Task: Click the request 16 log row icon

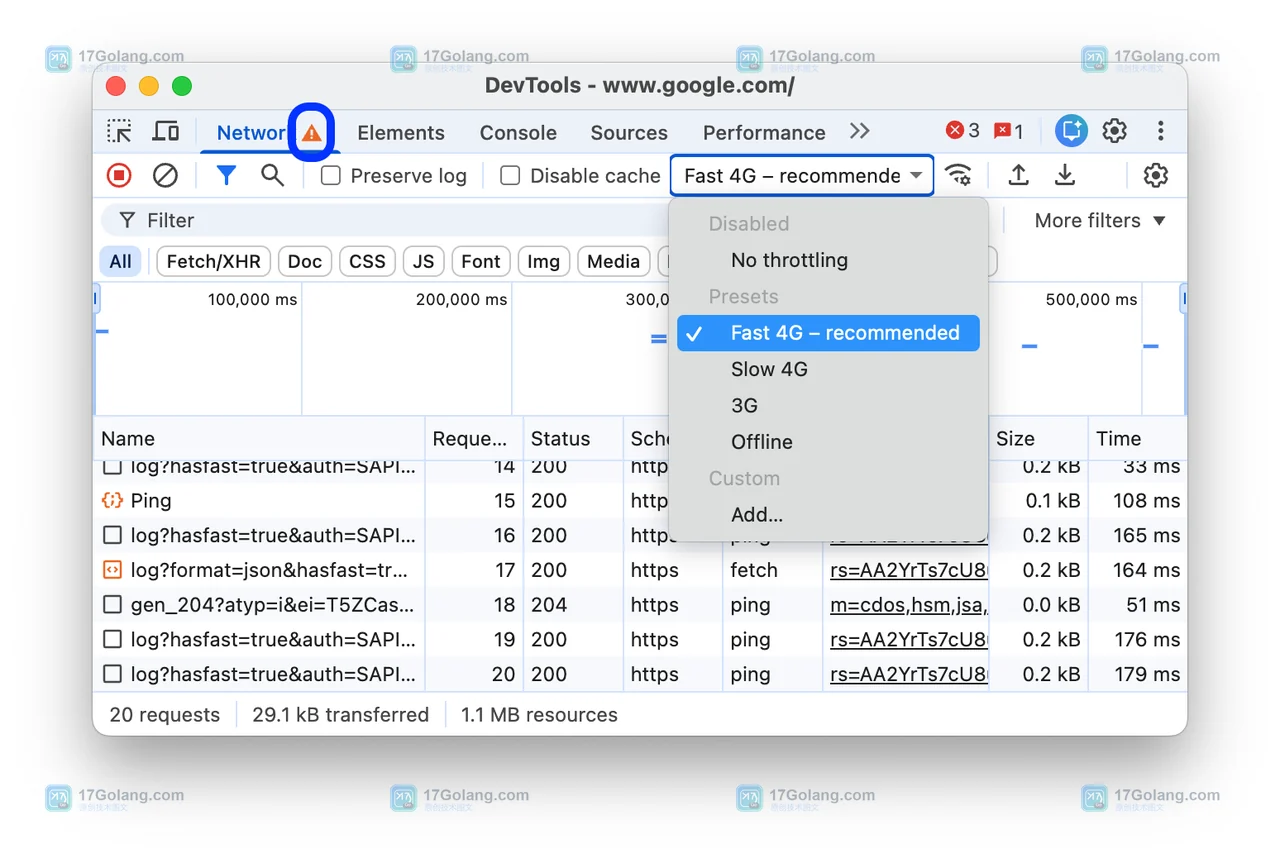Action: coord(113,536)
